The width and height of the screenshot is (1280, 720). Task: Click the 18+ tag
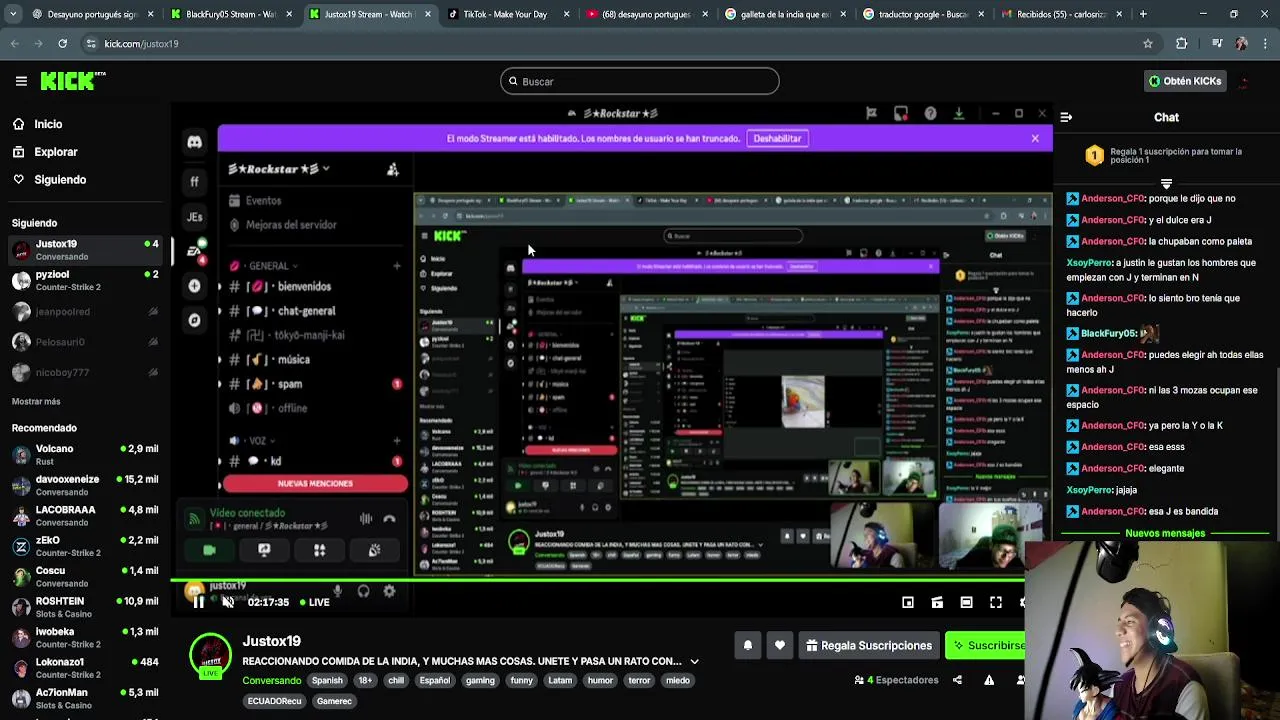(365, 681)
